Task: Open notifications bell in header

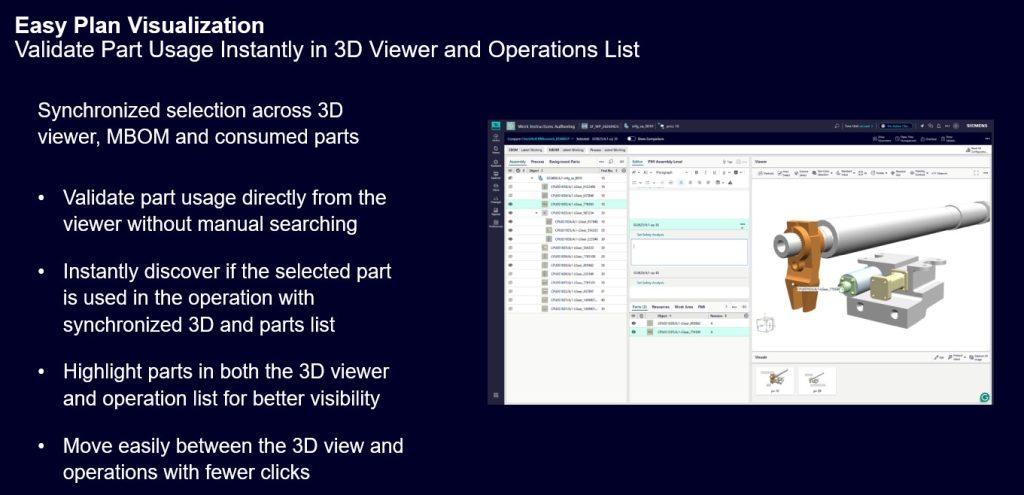Action: [938, 126]
